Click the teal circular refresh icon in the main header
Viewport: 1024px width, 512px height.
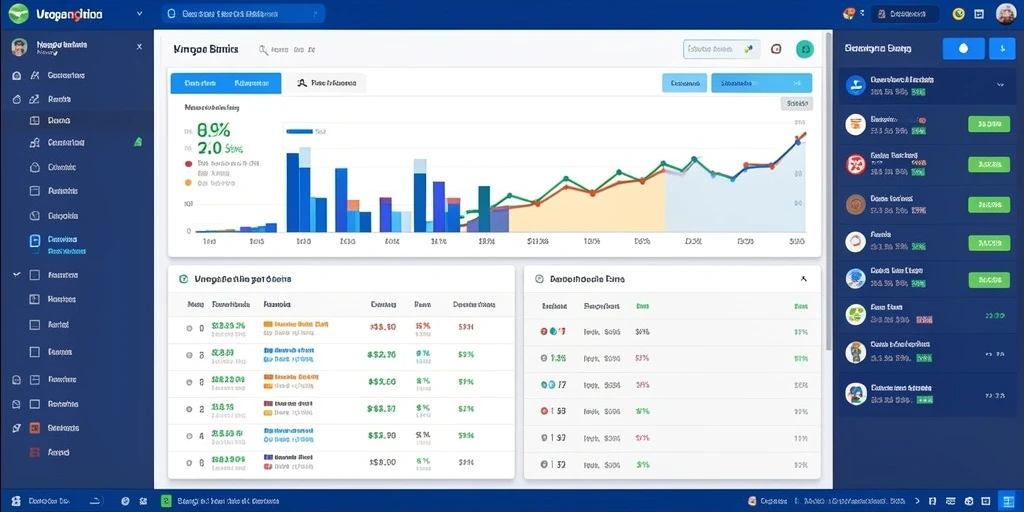[805, 49]
